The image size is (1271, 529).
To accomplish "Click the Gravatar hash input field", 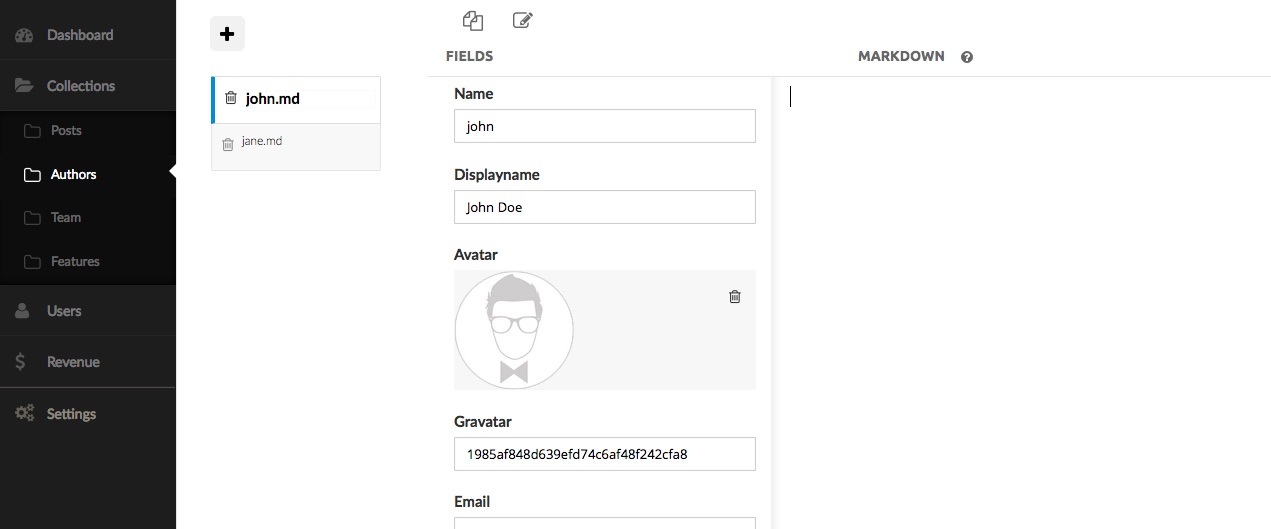I will pyautogui.click(x=605, y=454).
